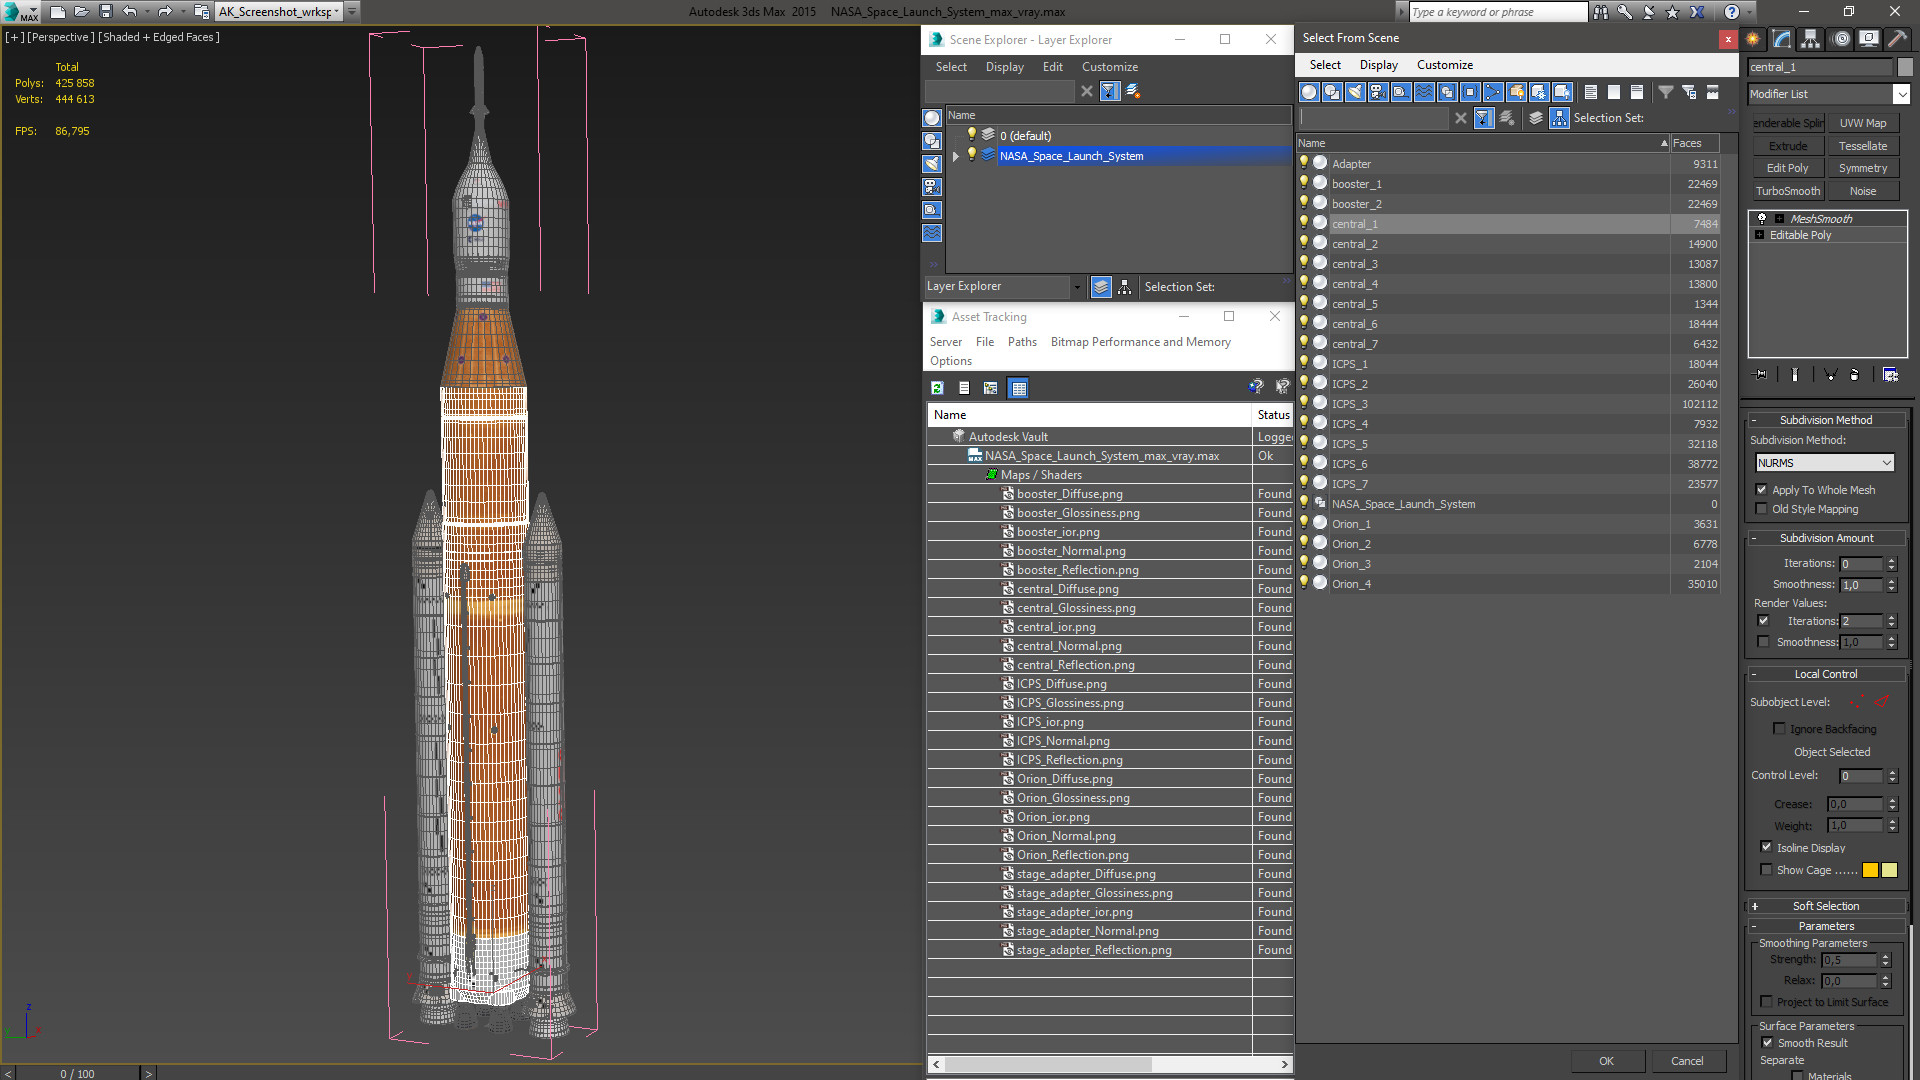Toggle Apply To Whole Mesh checkbox
This screenshot has width=1920, height=1080.
[x=1762, y=490]
